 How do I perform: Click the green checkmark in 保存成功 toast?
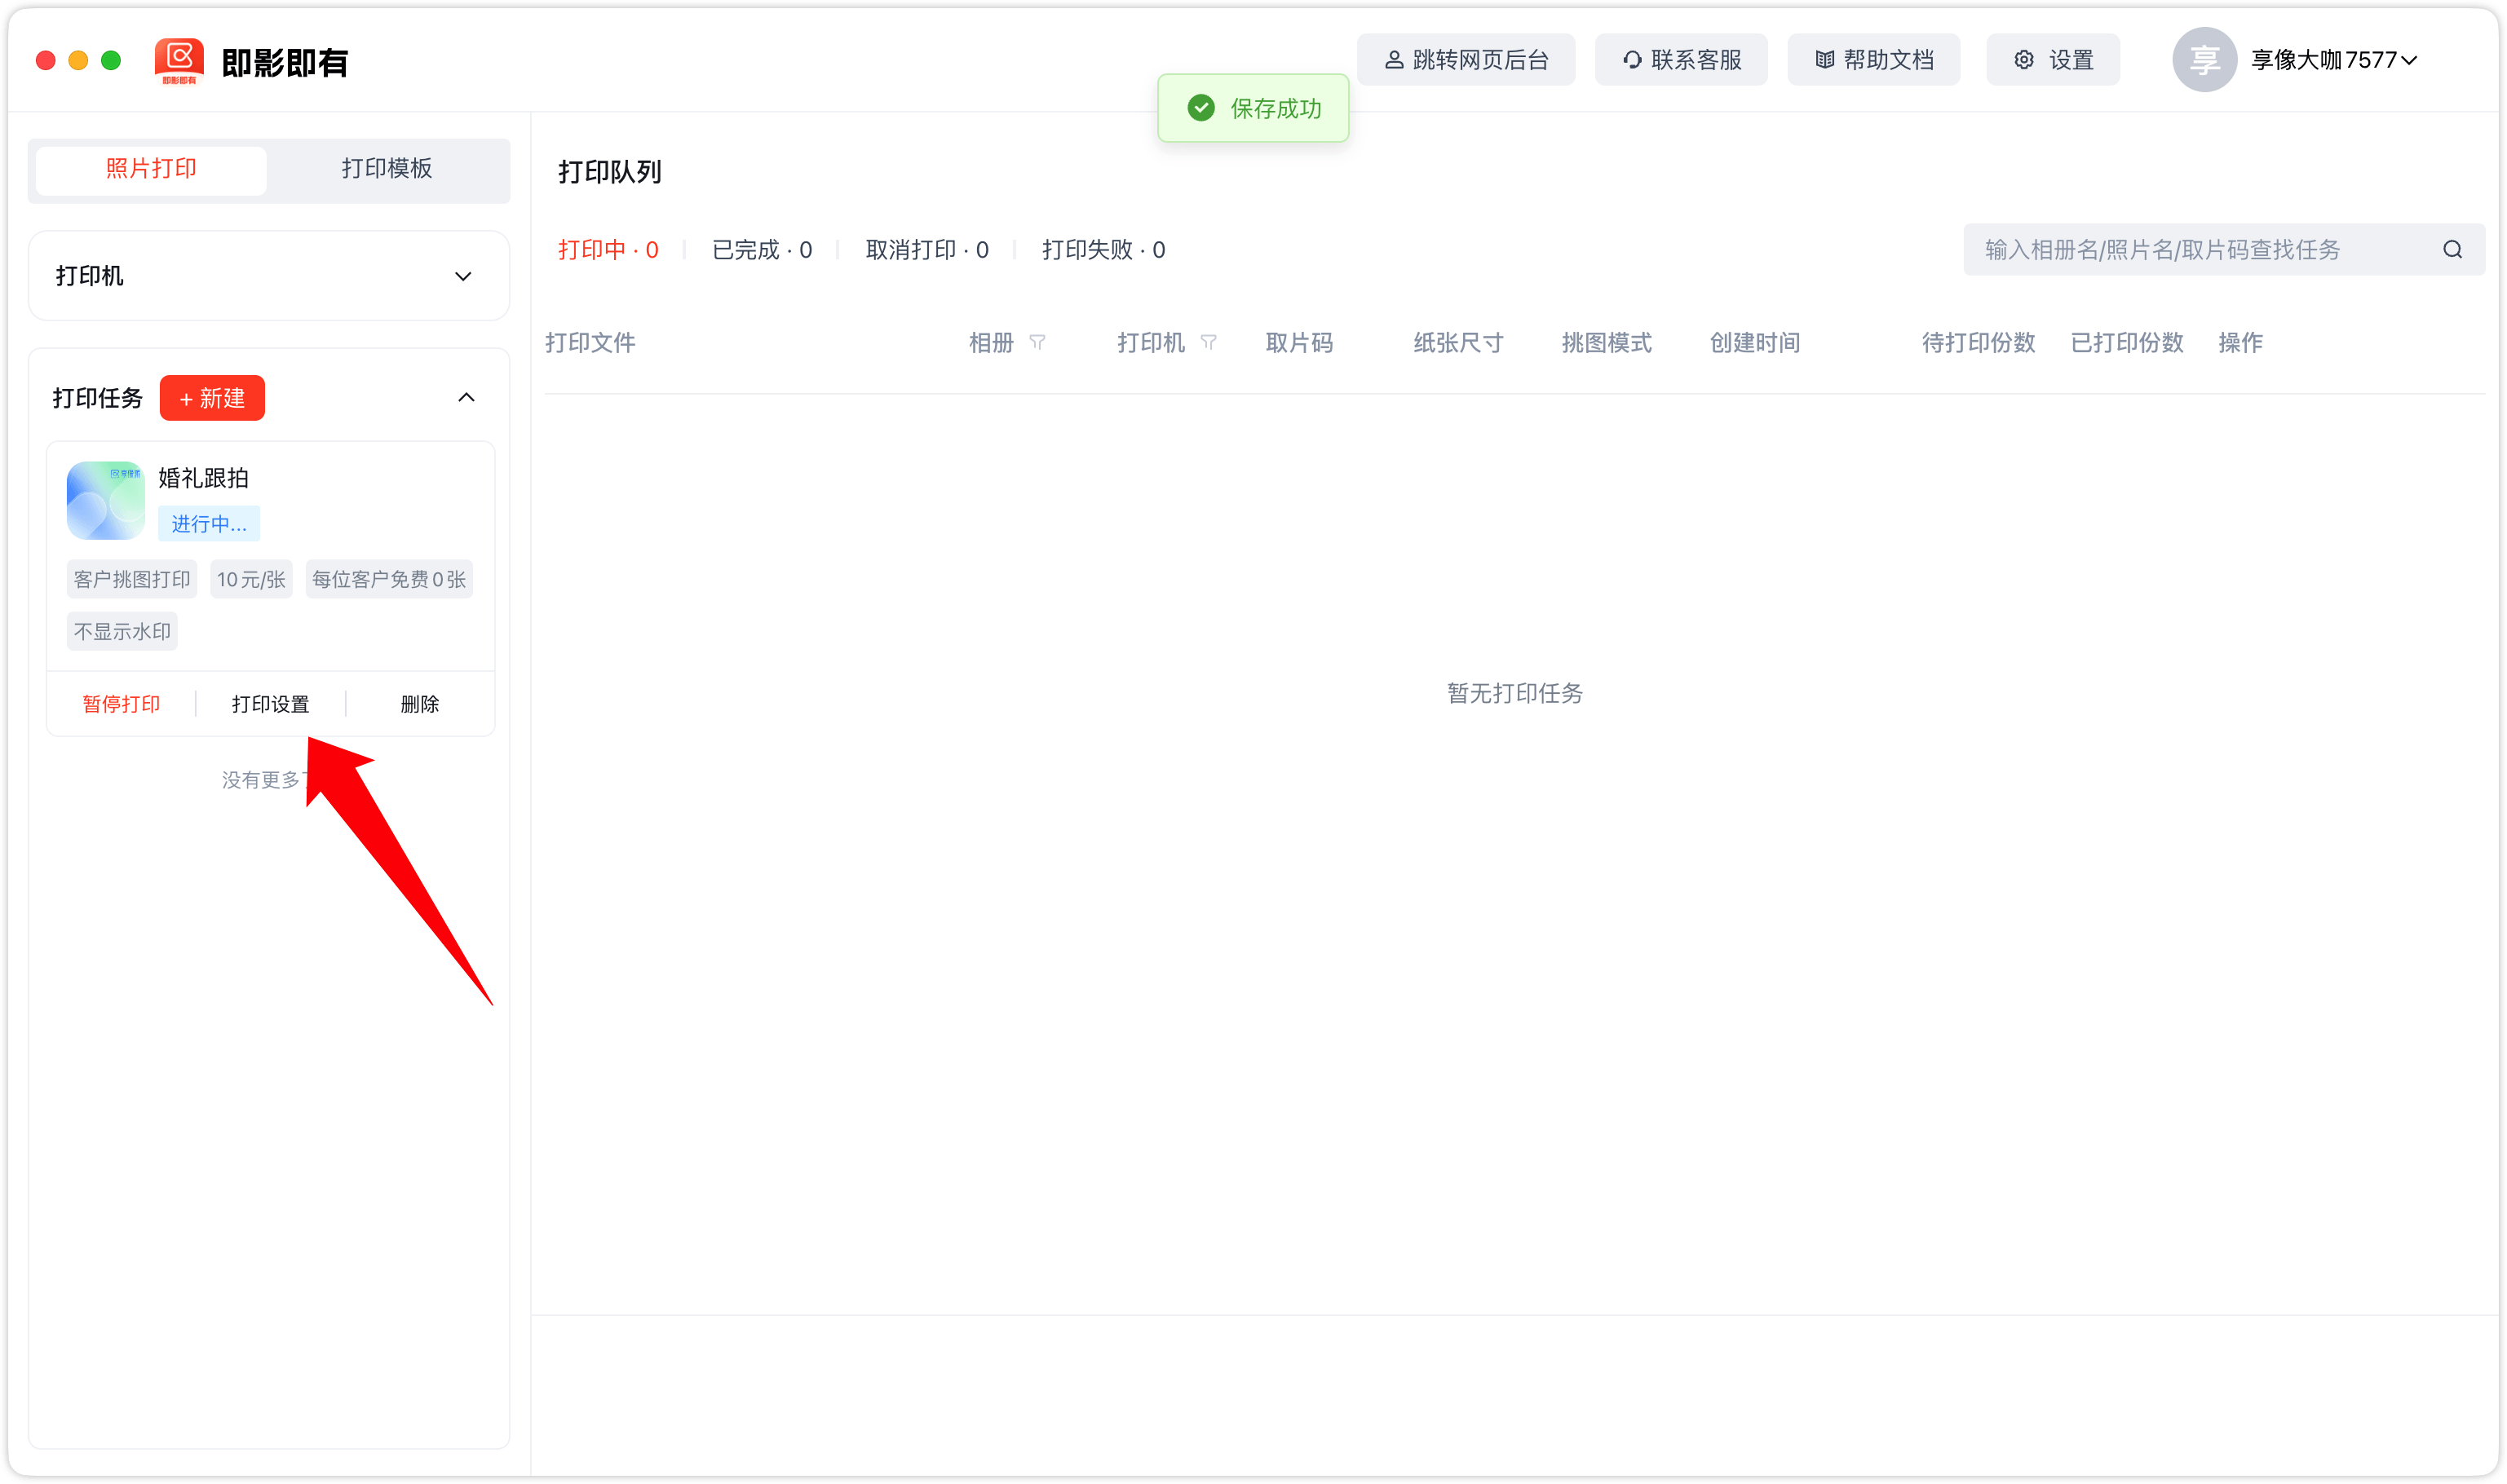[x=1200, y=107]
